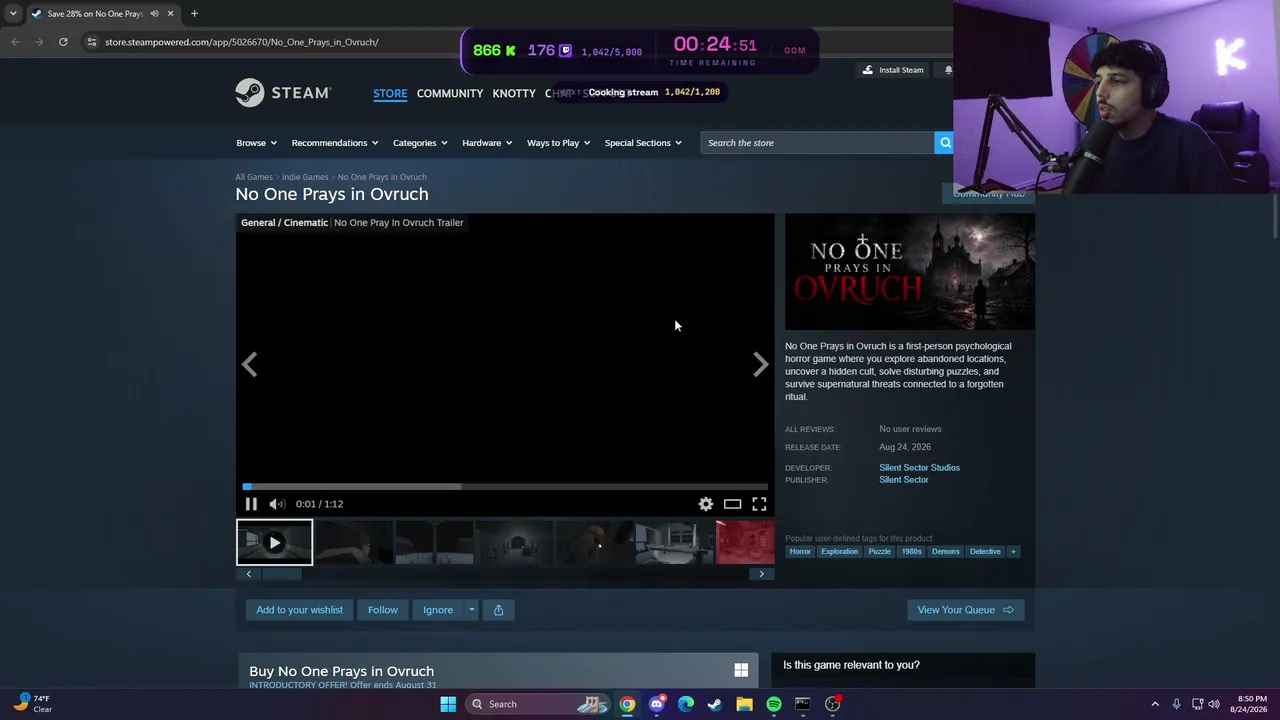Open Discord from the taskbar
1280x720 pixels.
pyautogui.click(x=656, y=704)
